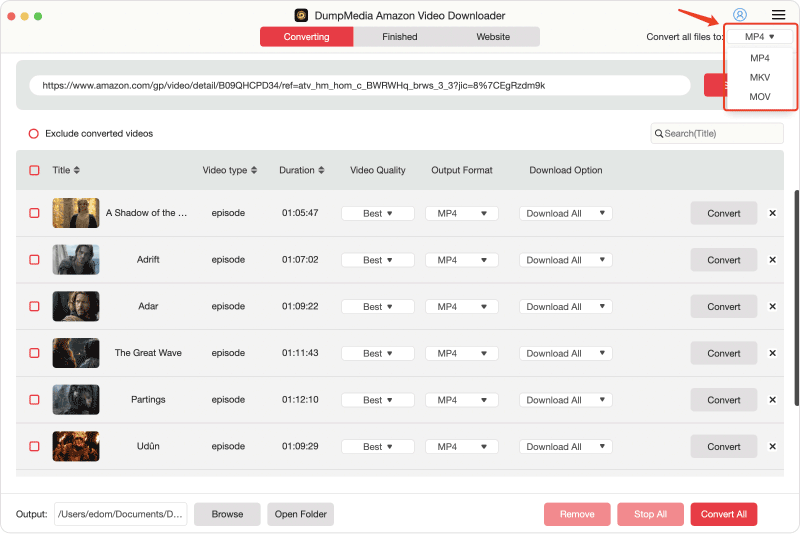Switch to the Finished tab
Screen dimensions: 800x534
pyautogui.click(x=399, y=37)
